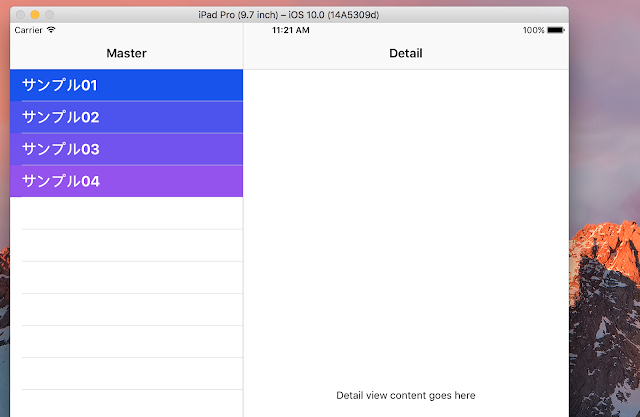Minimize the iPad Pro simulator window
The width and height of the screenshot is (640, 417).
coord(35,15)
